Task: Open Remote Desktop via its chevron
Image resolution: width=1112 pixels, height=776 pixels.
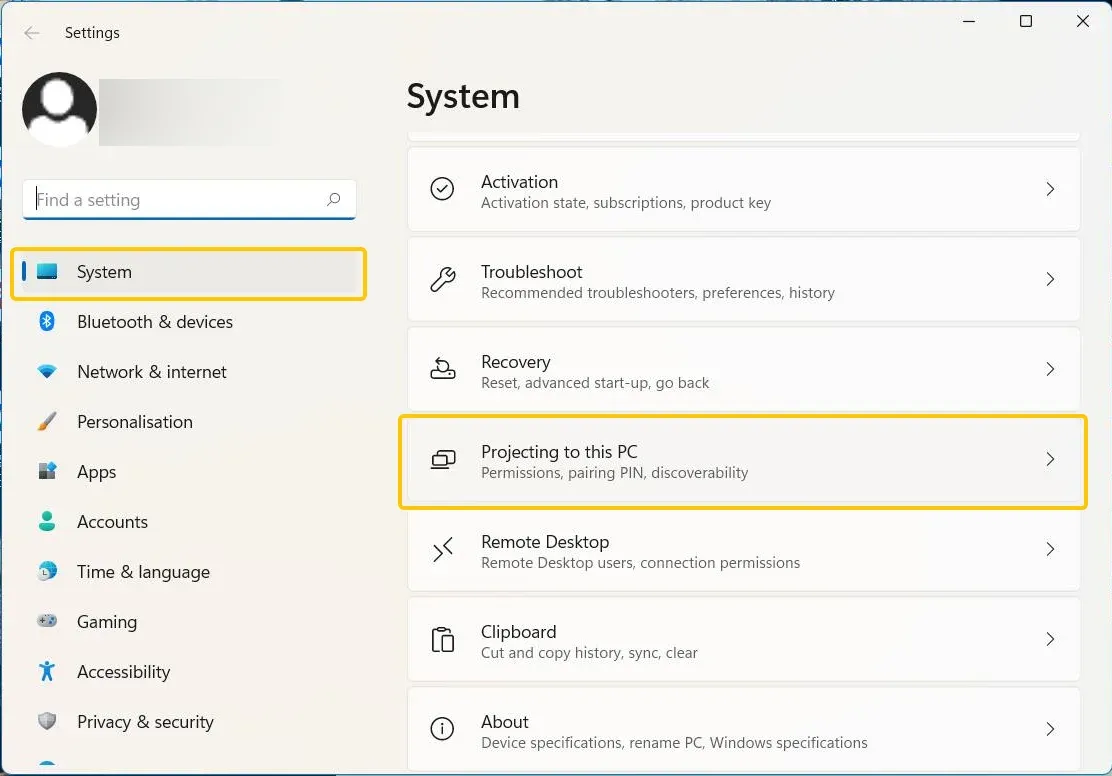Action: [1050, 549]
